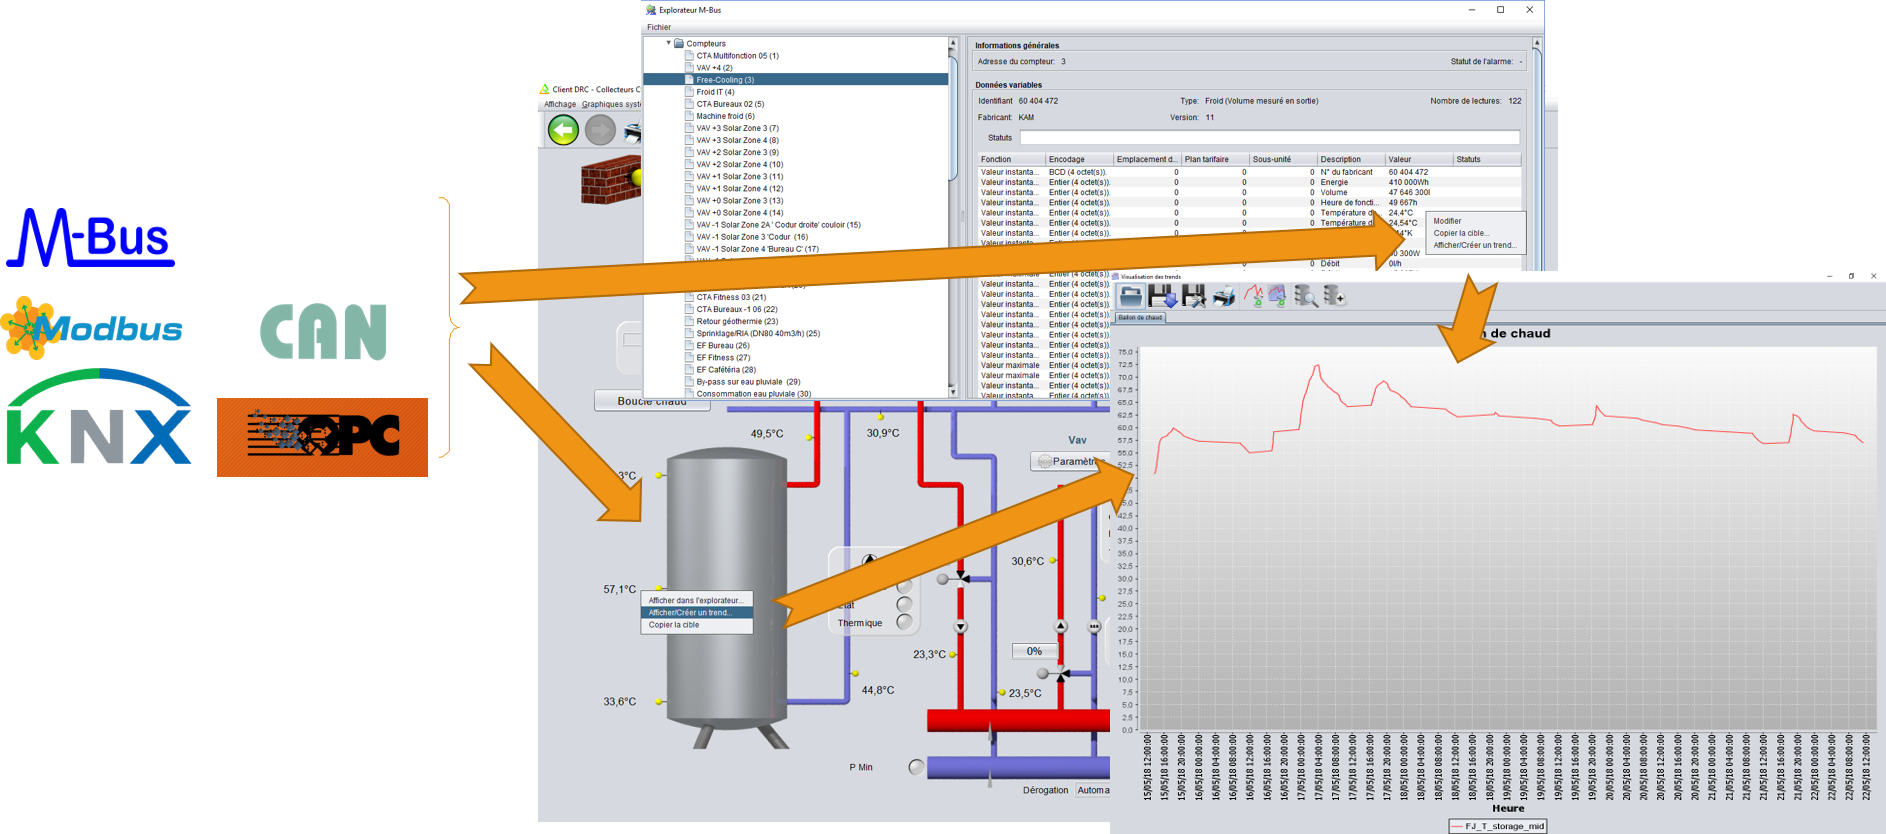Select Froid IT (4) in tree
This screenshot has height=834, width=1886.
[715, 92]
